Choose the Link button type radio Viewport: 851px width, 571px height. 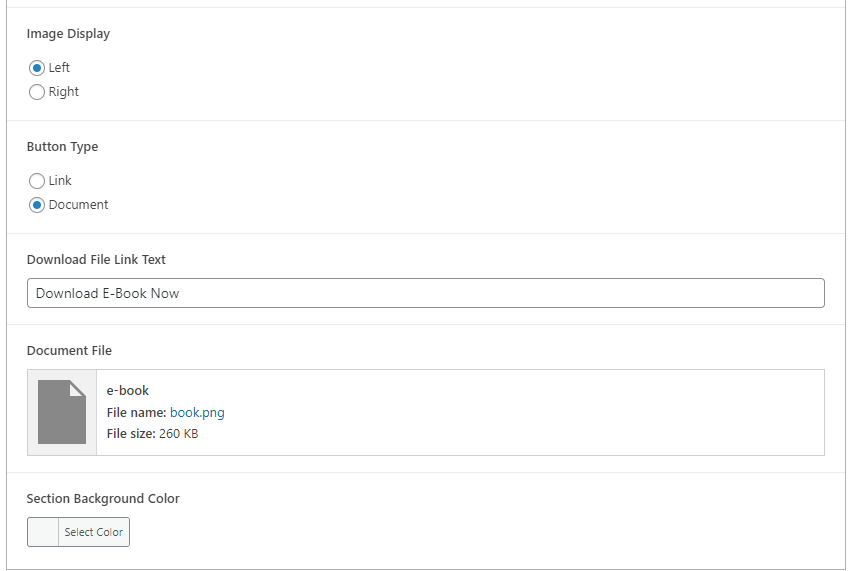37,181
